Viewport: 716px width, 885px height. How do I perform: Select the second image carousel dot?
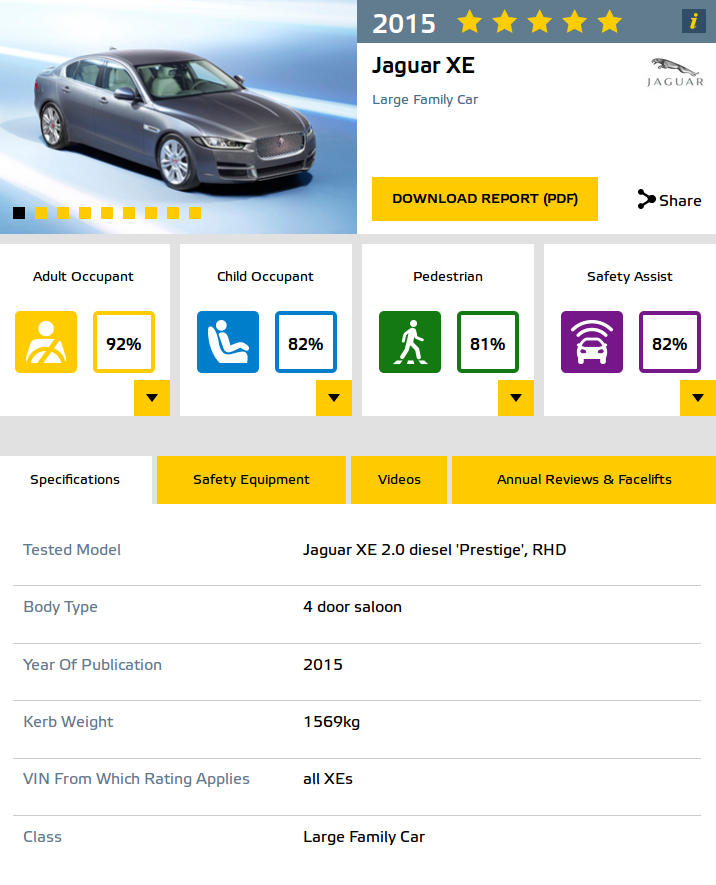41,213
